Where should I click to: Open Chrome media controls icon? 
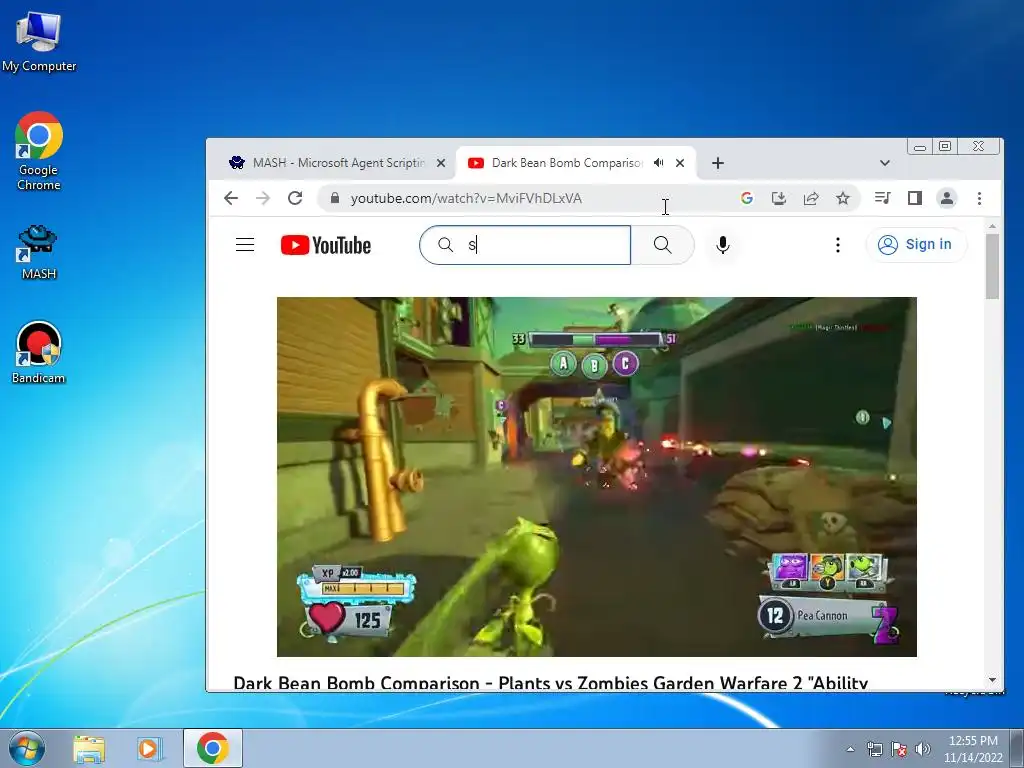click(882, 198)
